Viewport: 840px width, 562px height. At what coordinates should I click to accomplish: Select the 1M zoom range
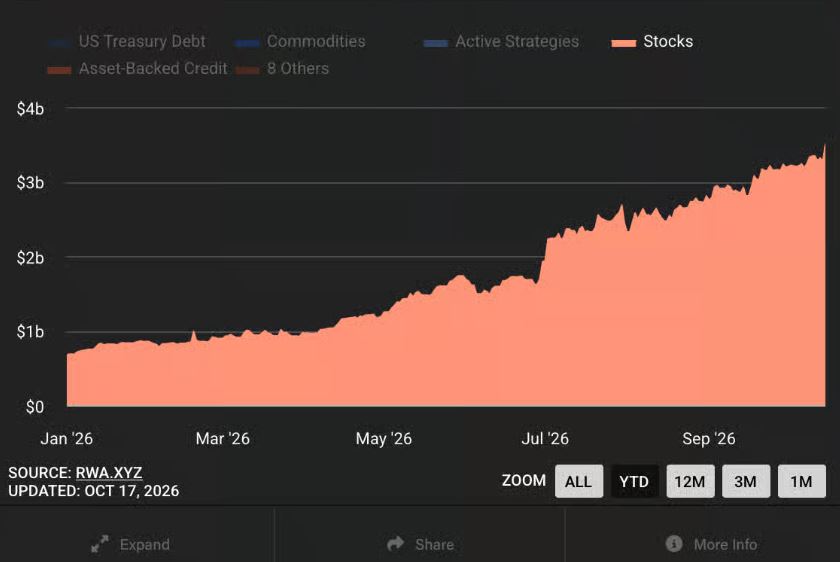801,481
